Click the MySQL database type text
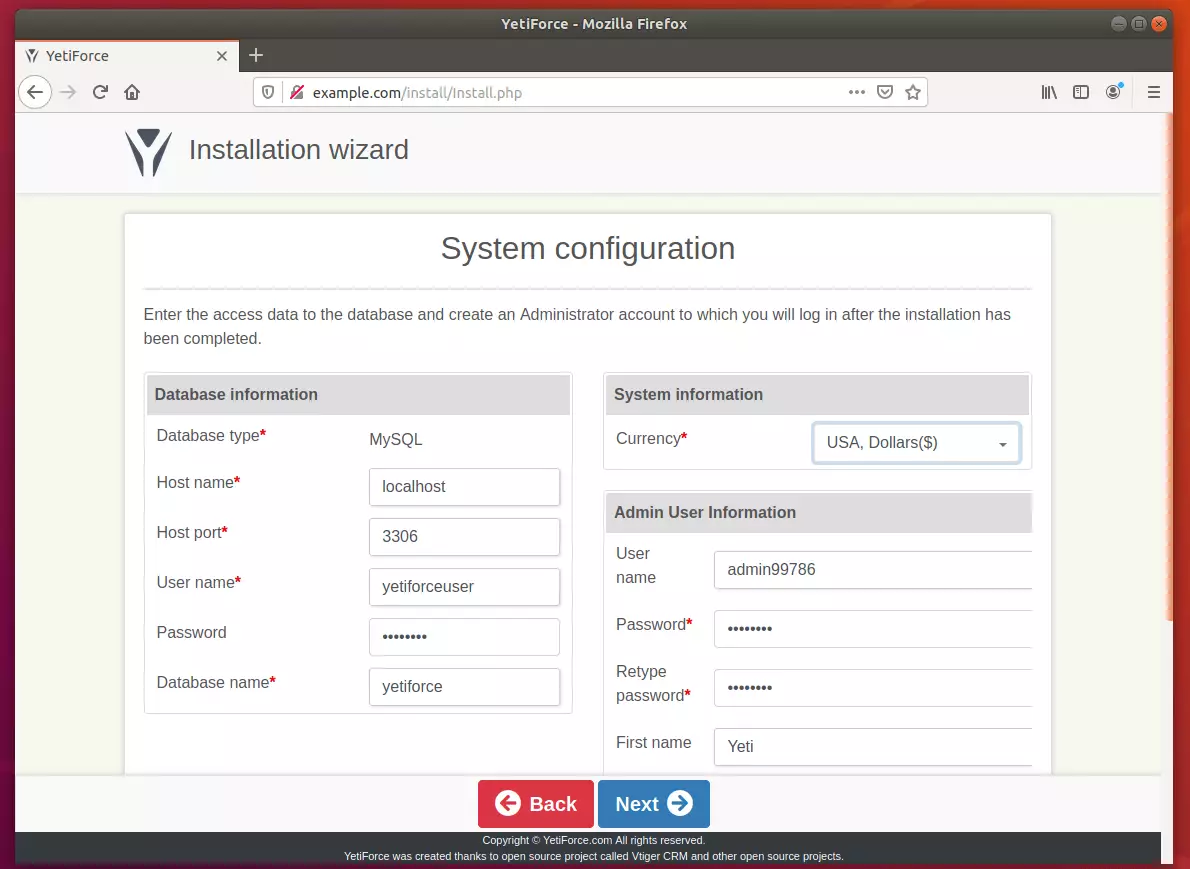1190x869 pixels. pos(395,439)
